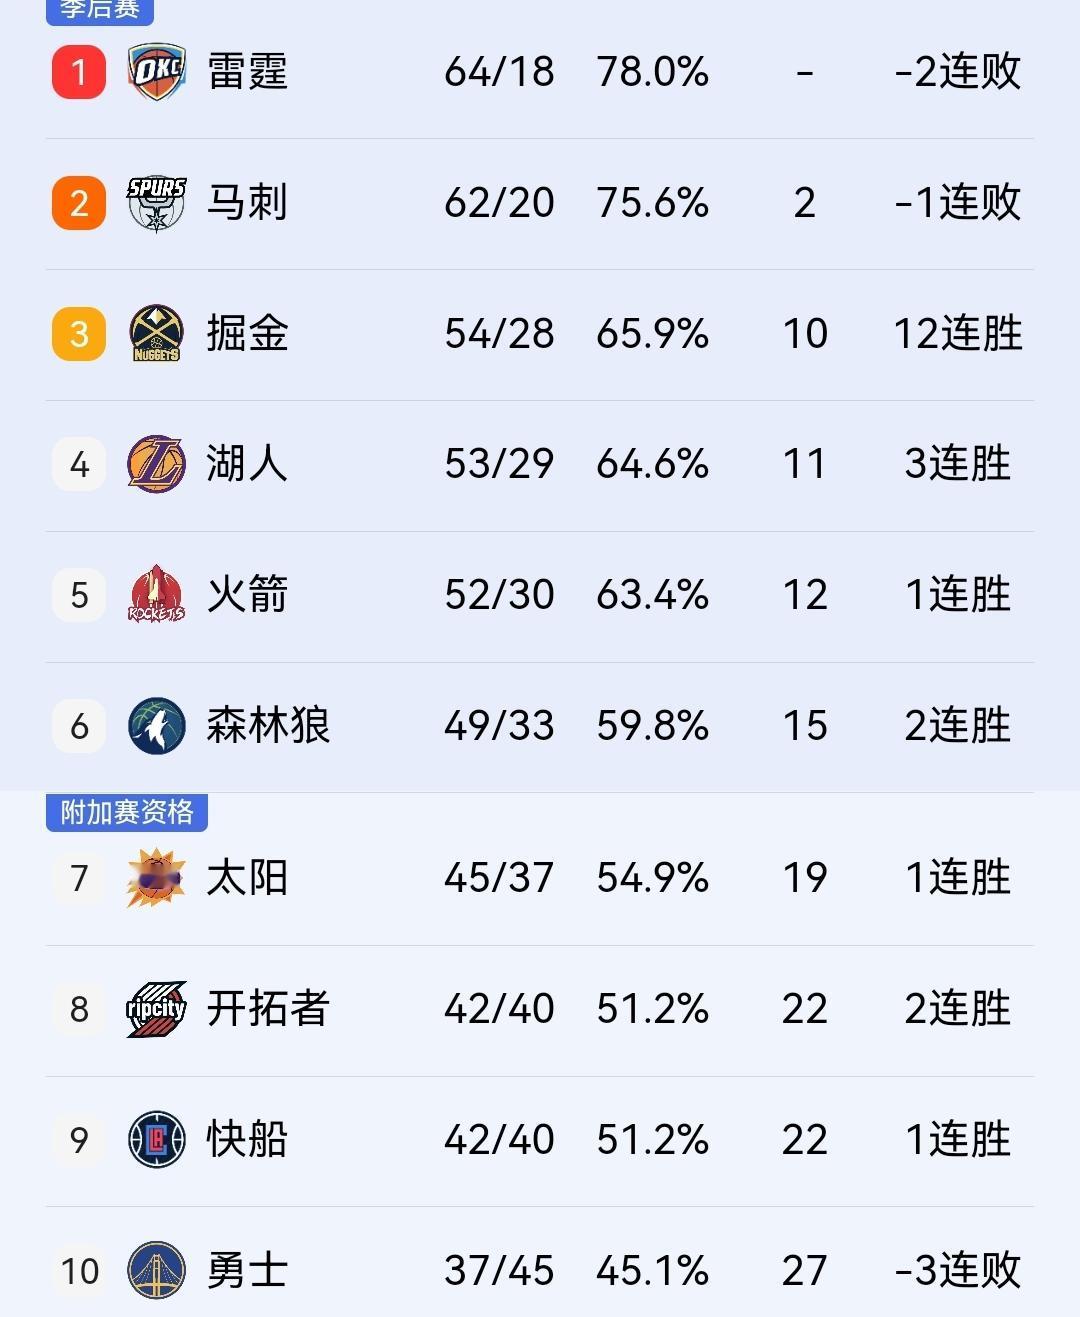Click the Lakers purple logo icon
1080x1317 pixels.
click(155, 464)
